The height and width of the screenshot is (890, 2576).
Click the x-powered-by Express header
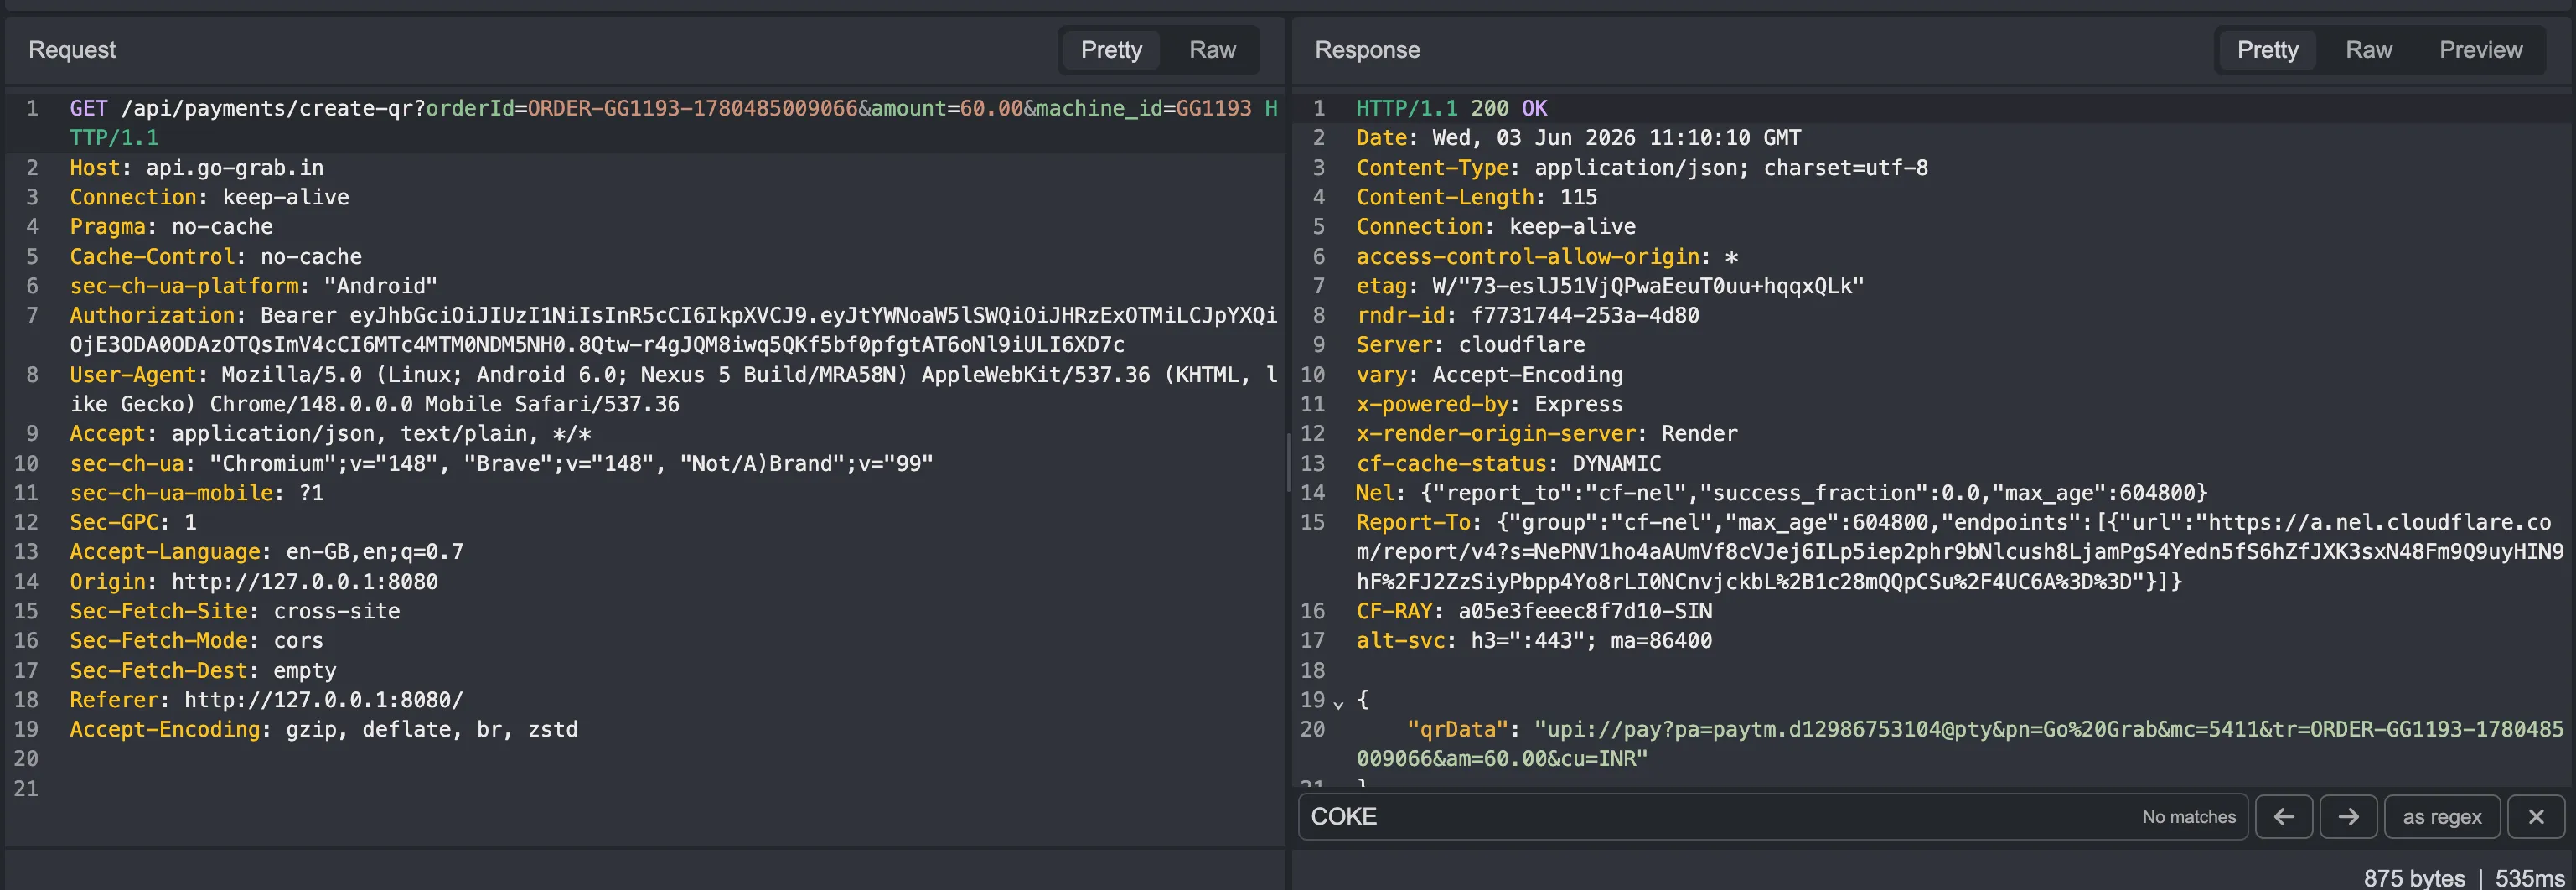[1489, 405]
